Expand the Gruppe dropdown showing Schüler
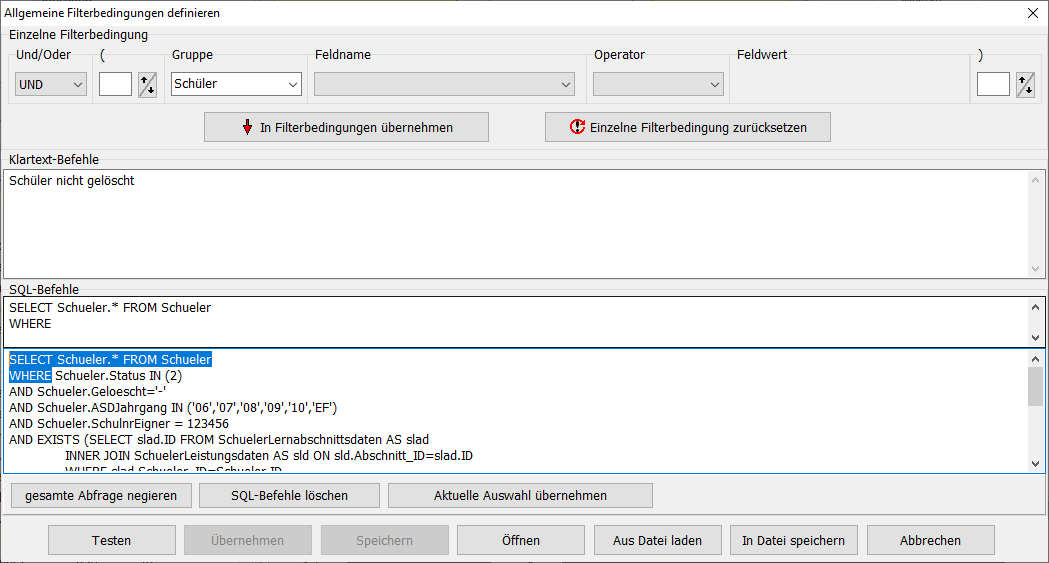This screenshot has width=1049, height=563. [236, 85]
